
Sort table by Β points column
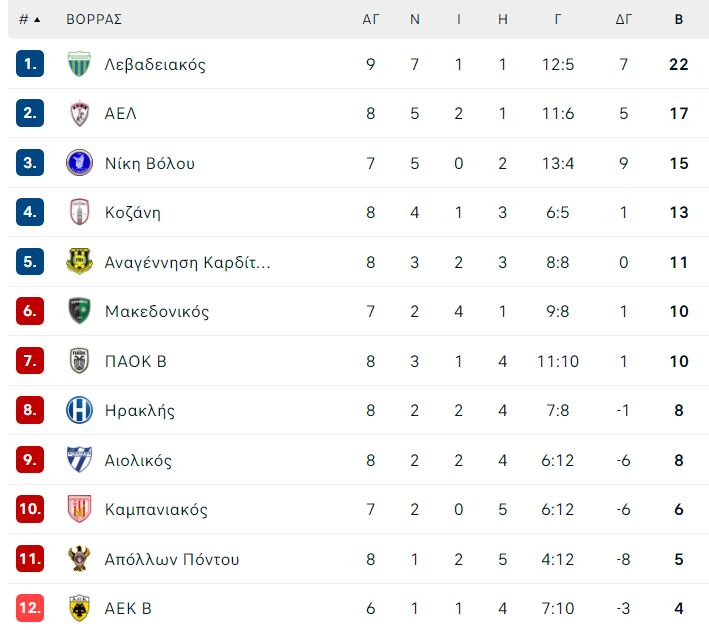coord(678,19)
